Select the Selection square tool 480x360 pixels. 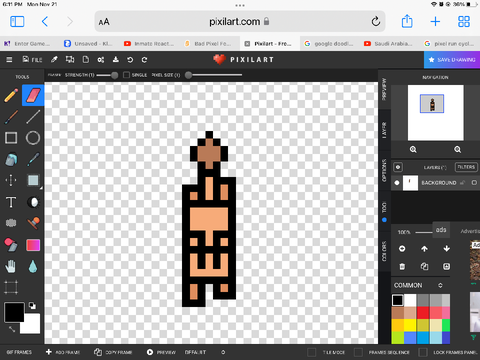(x=33, y=180)
